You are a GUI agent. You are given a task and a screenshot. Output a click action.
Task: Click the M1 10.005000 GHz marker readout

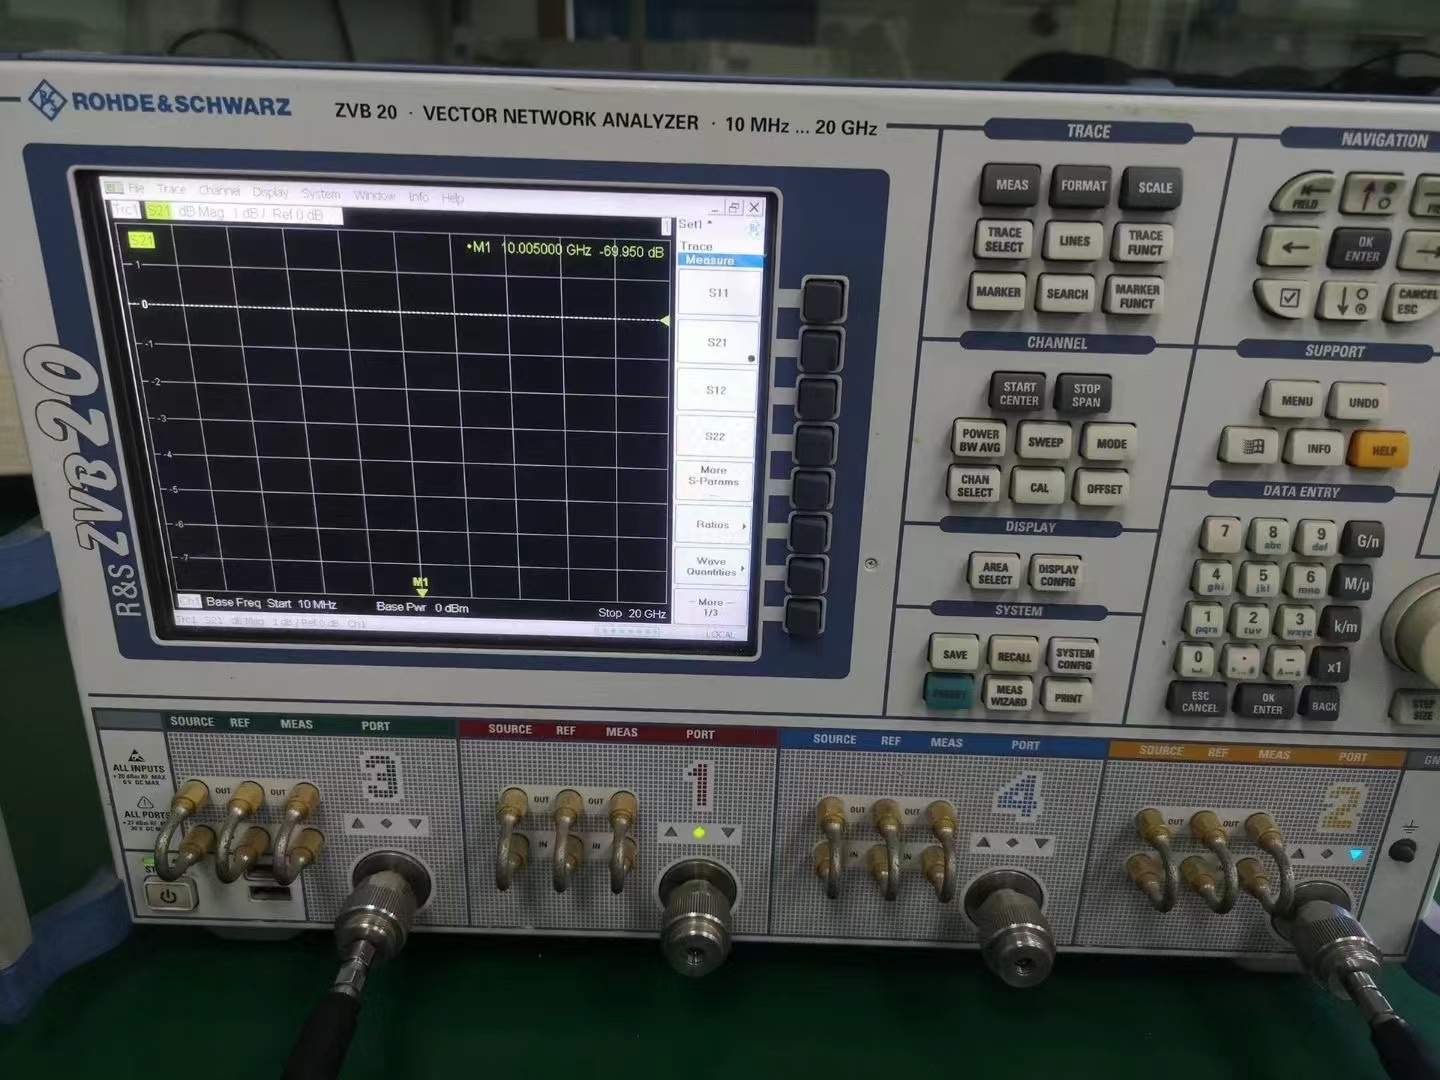click(x=566, y=249)
